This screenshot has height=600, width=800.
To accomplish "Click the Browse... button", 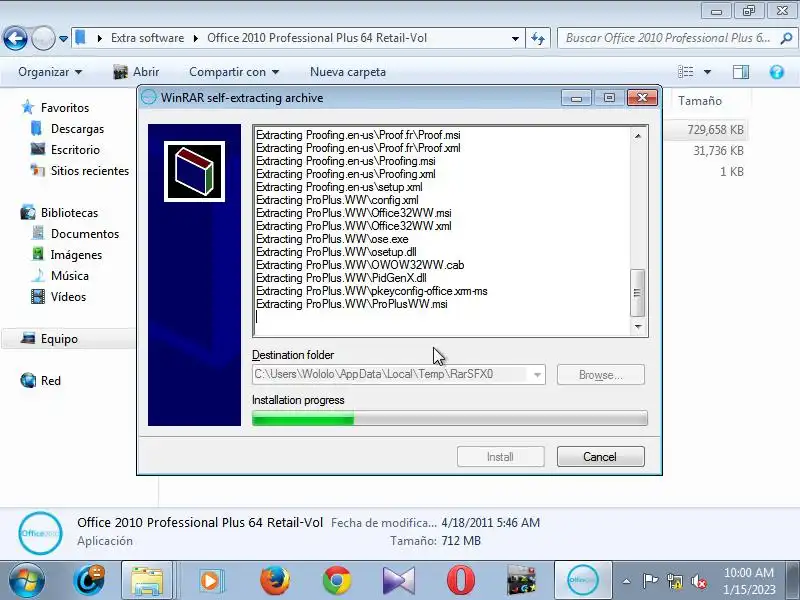I will coord(601,375).
